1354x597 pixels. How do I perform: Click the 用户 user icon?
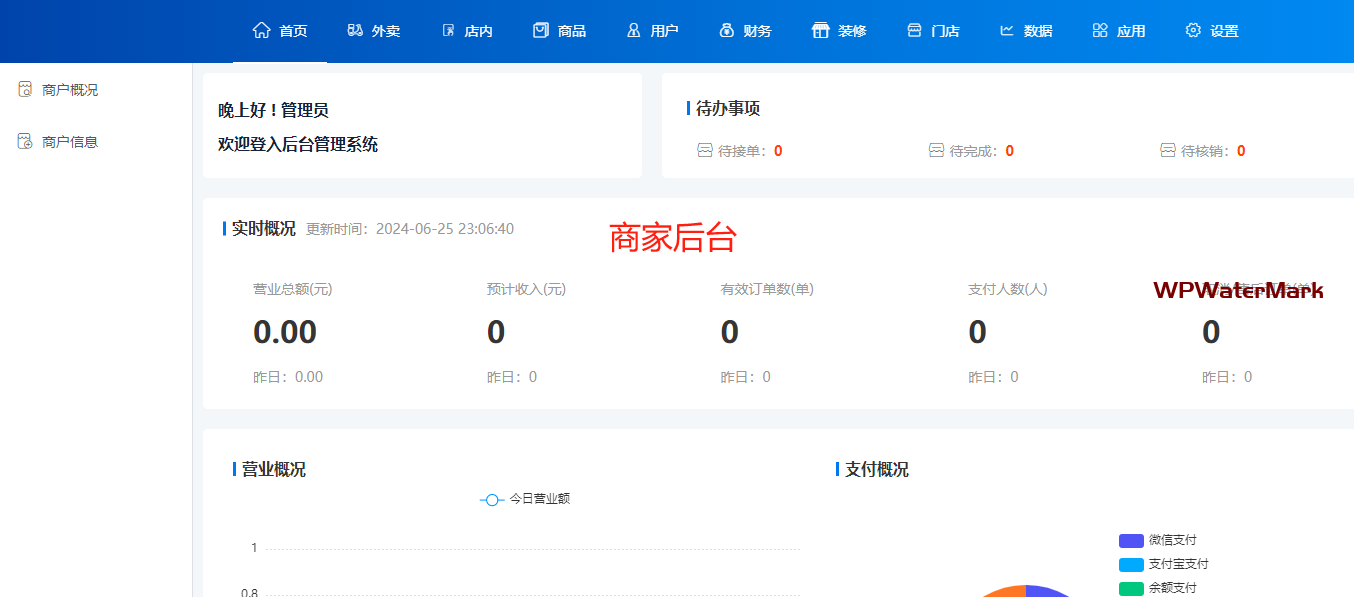click(633, 30)
